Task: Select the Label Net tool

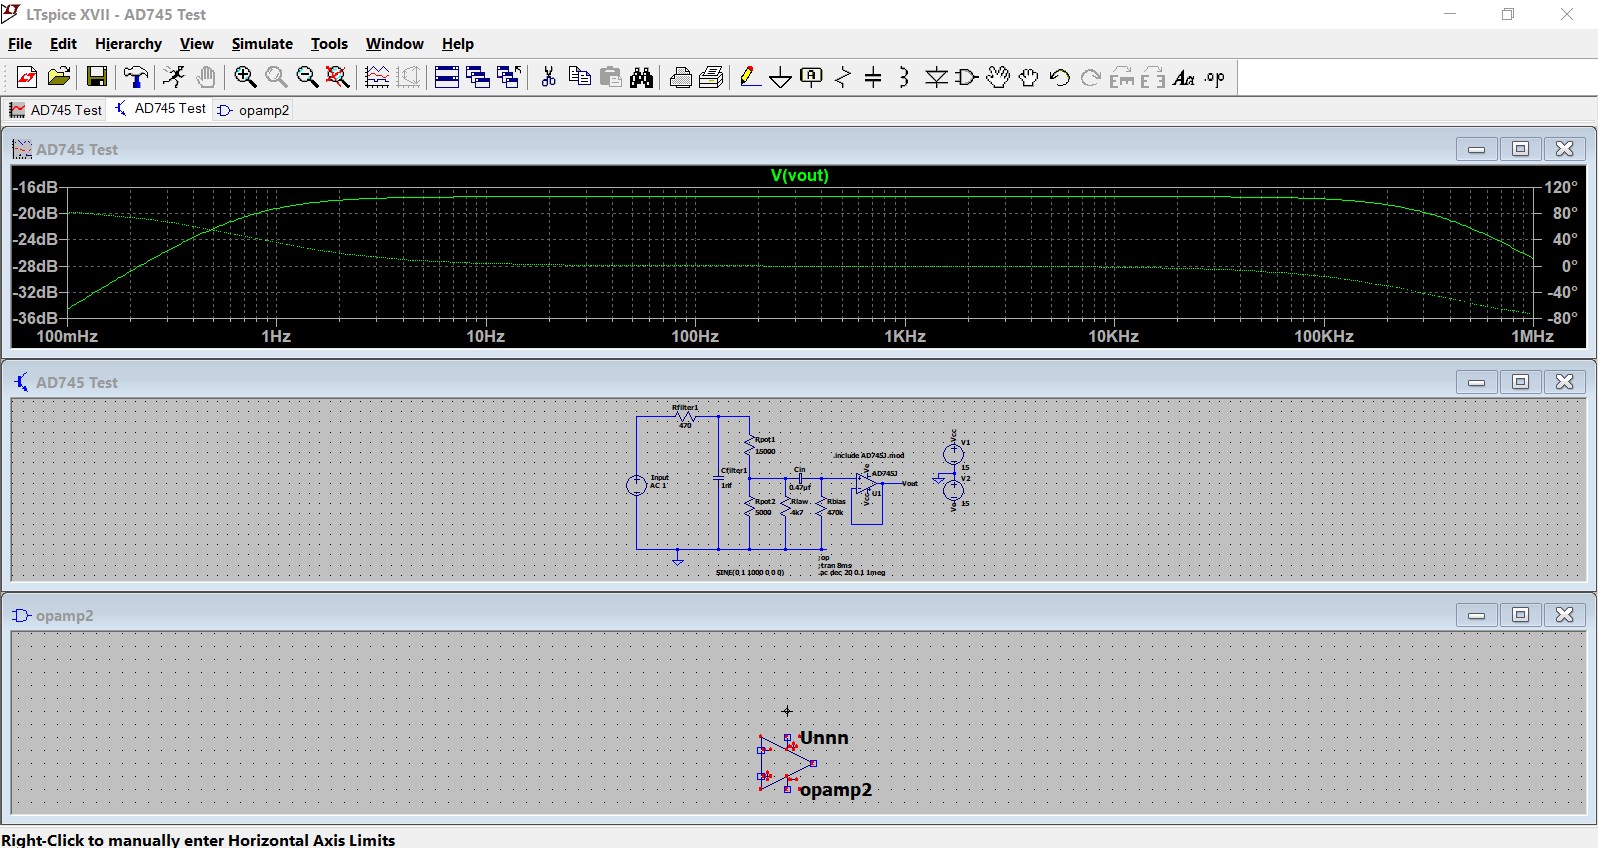Action: 811,77
